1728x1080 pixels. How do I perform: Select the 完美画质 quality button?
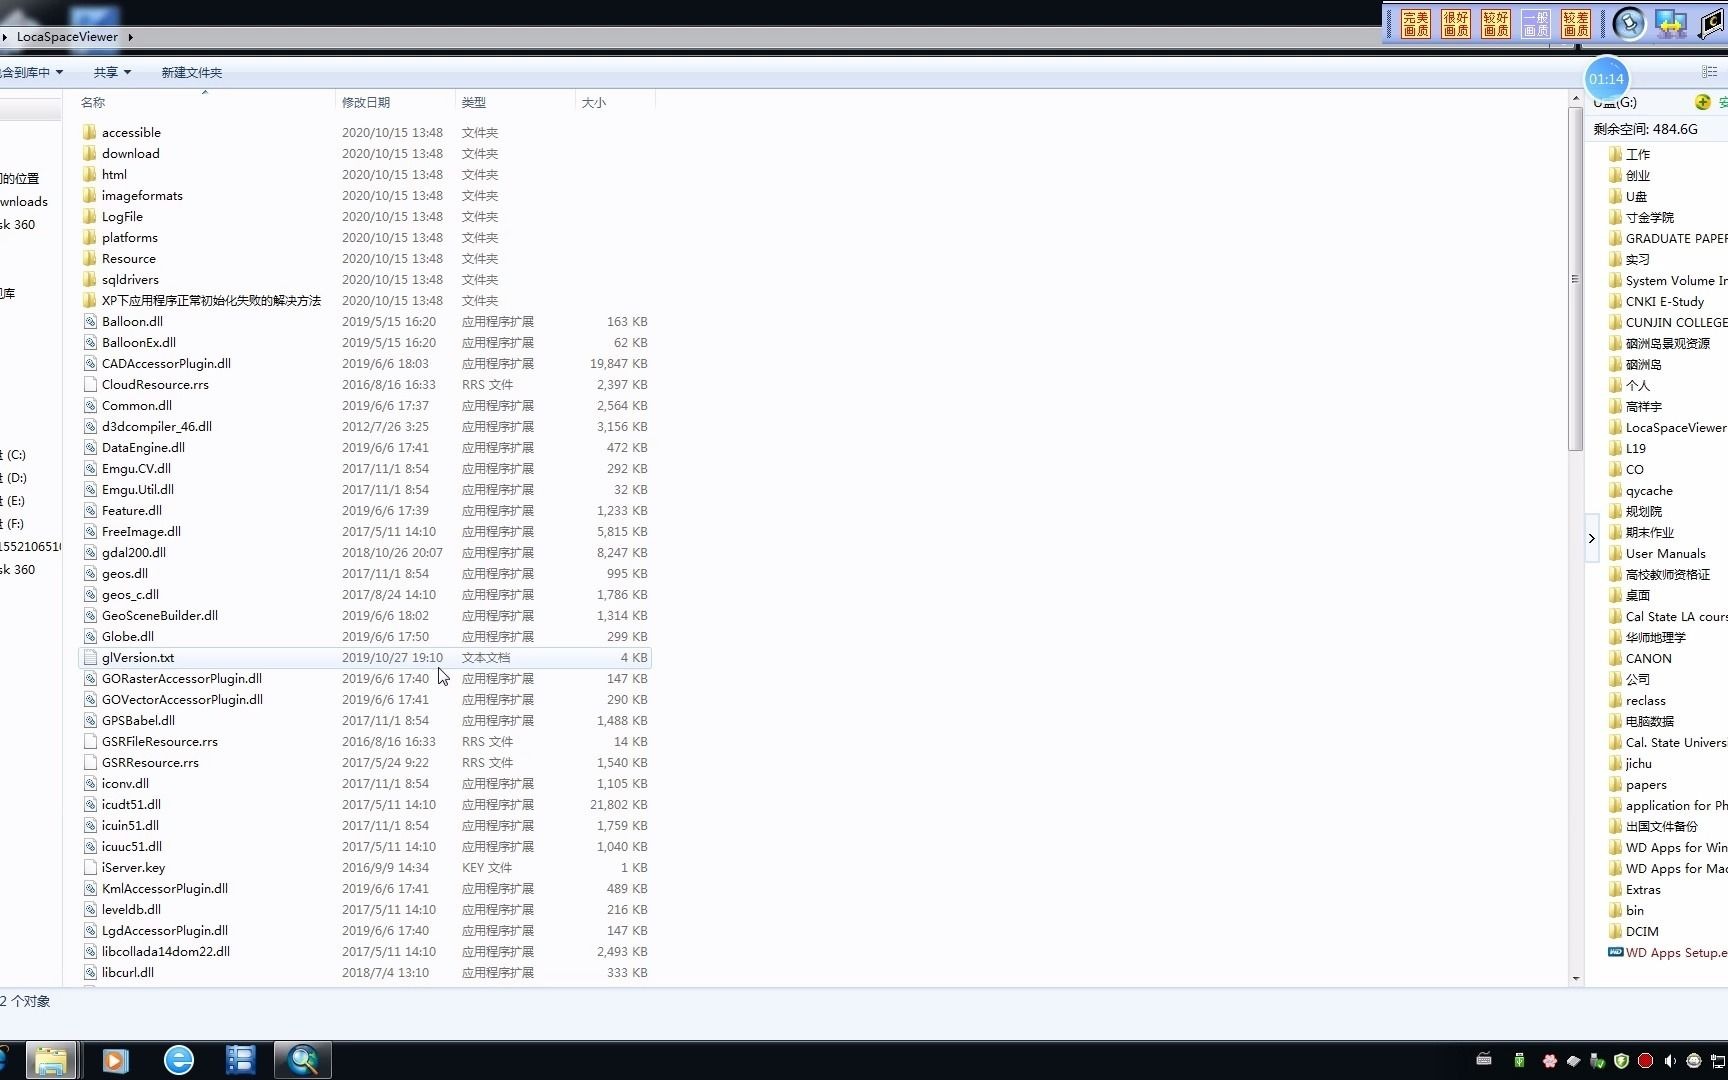[1416, 24]
